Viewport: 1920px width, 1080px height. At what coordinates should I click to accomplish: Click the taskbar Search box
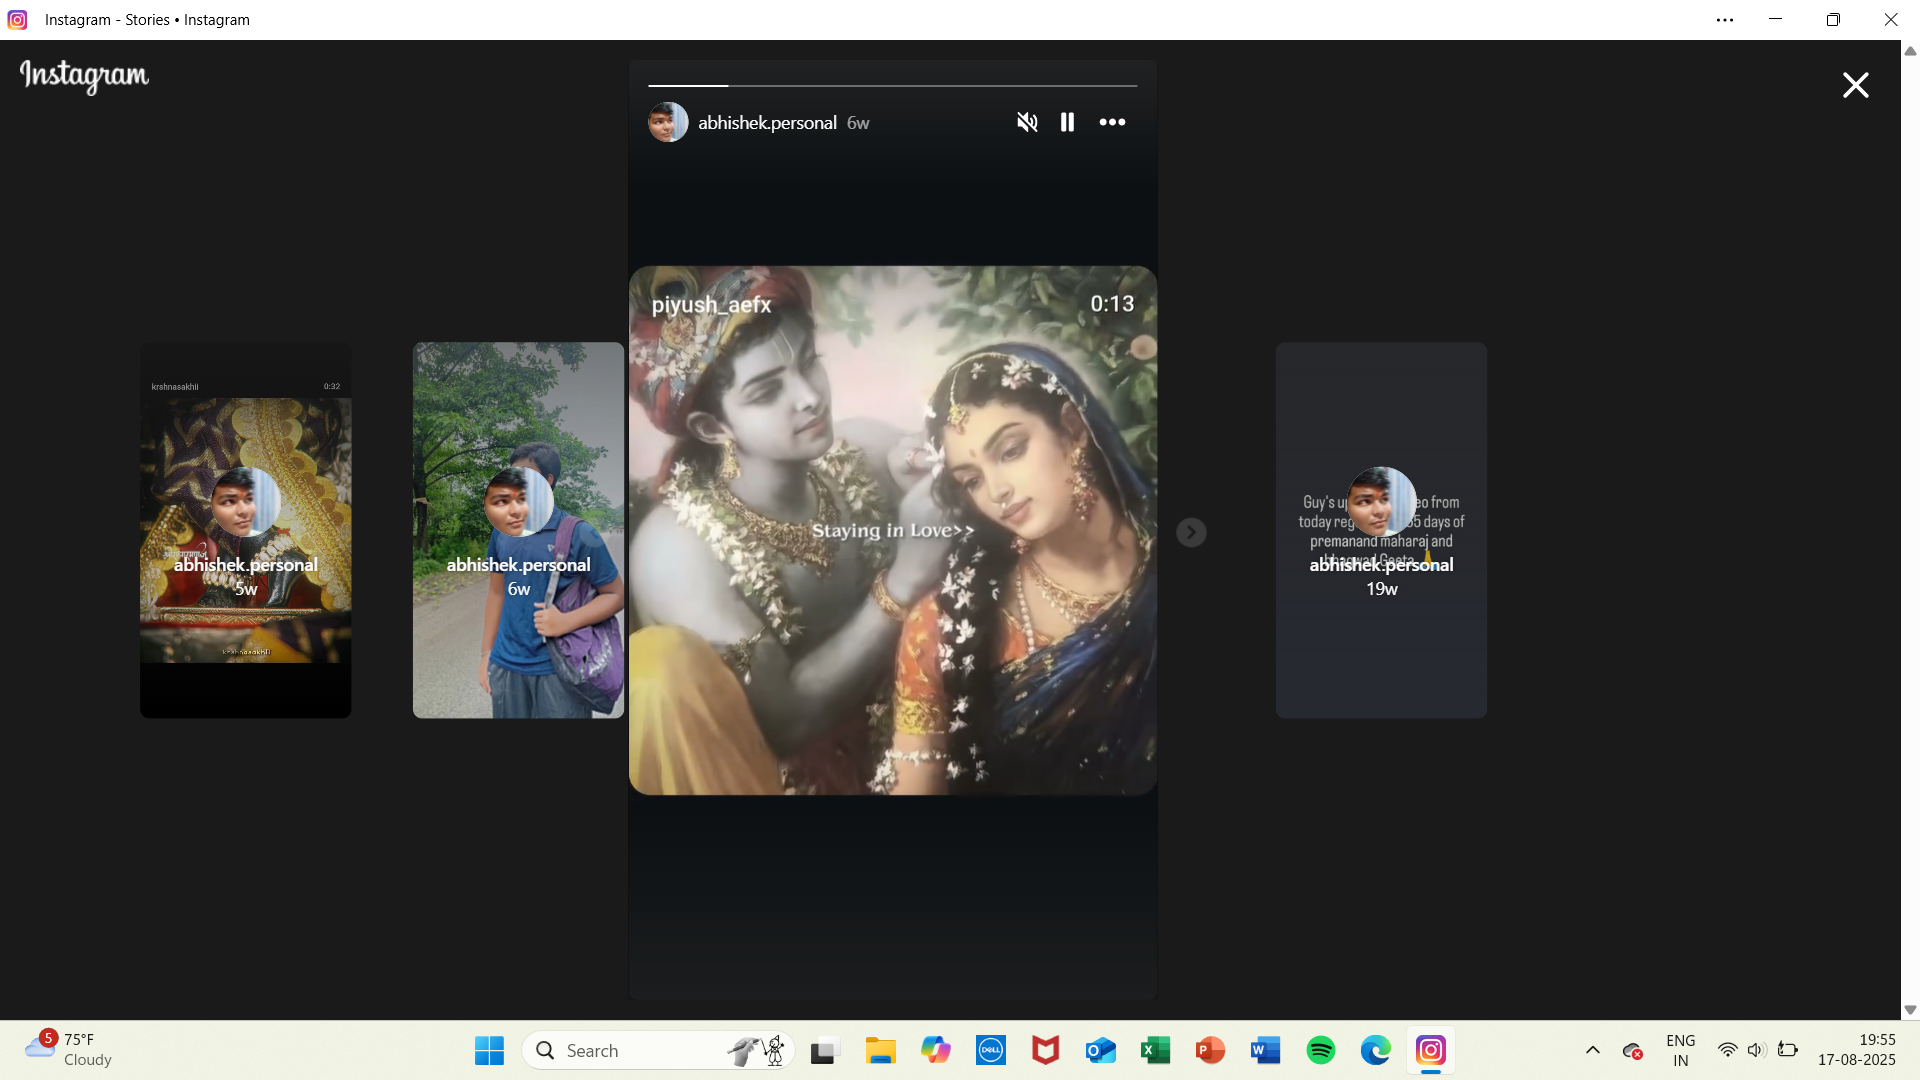(658, 1051)
